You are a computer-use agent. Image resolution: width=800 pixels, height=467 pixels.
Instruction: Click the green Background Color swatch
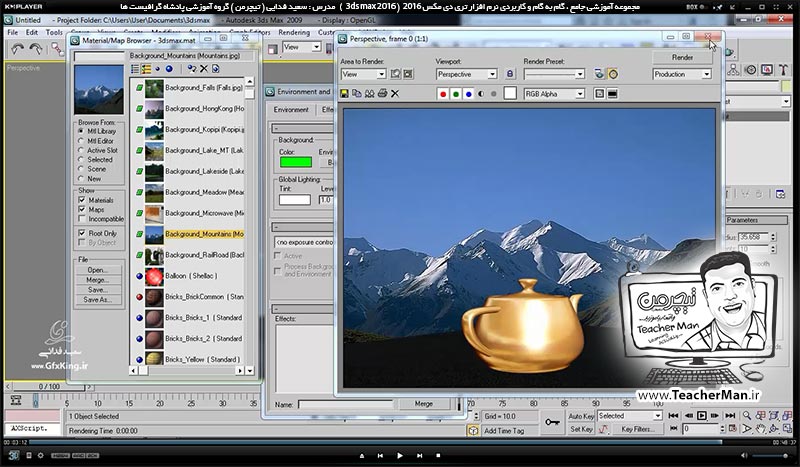(x=296, y=162)
